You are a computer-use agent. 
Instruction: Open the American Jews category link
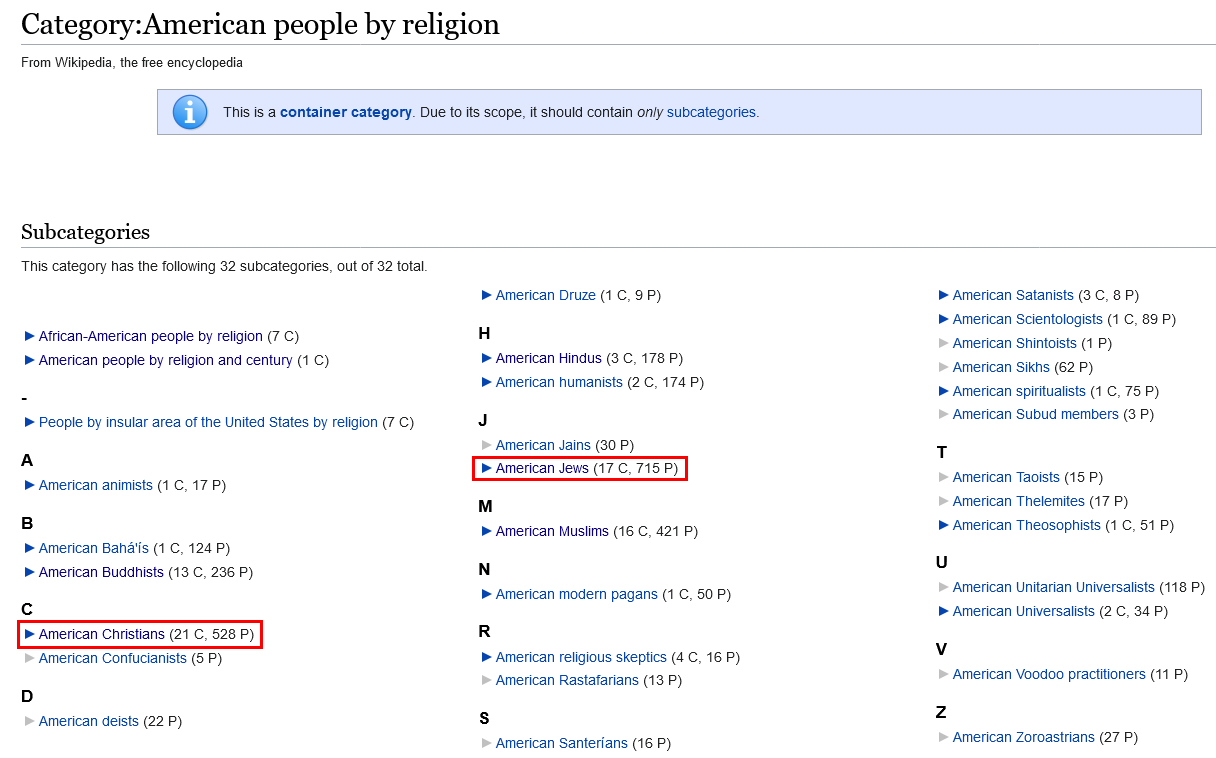click(542, 468)
